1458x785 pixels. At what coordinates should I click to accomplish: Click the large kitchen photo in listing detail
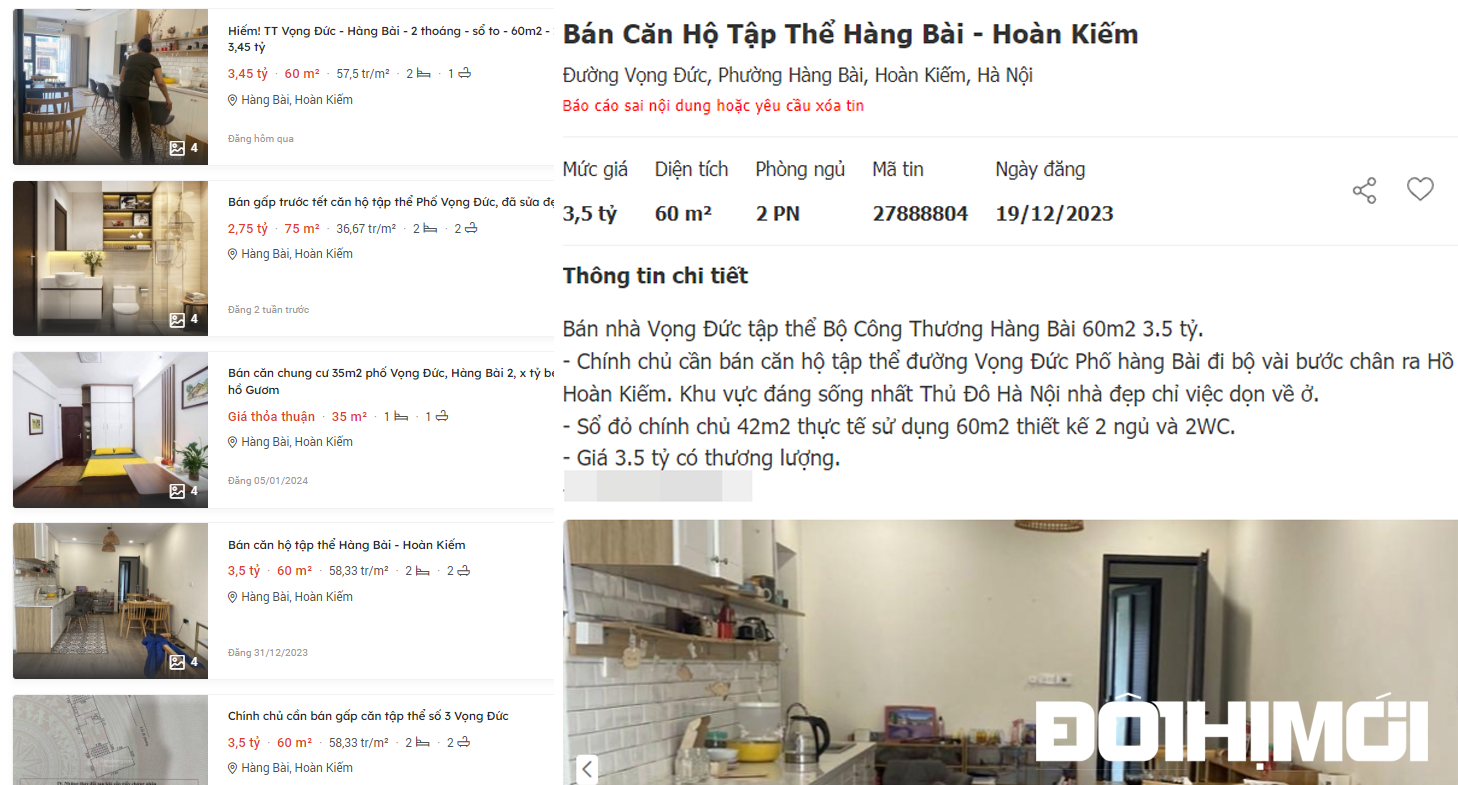(1010, 652)
